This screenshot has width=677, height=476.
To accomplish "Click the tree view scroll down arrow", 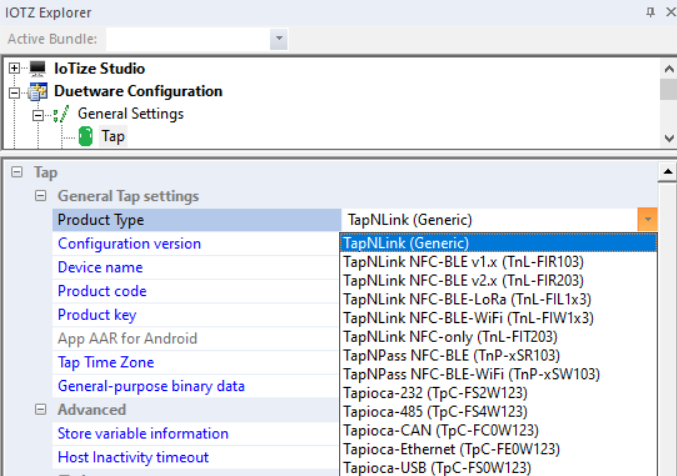I will point(669,138).
